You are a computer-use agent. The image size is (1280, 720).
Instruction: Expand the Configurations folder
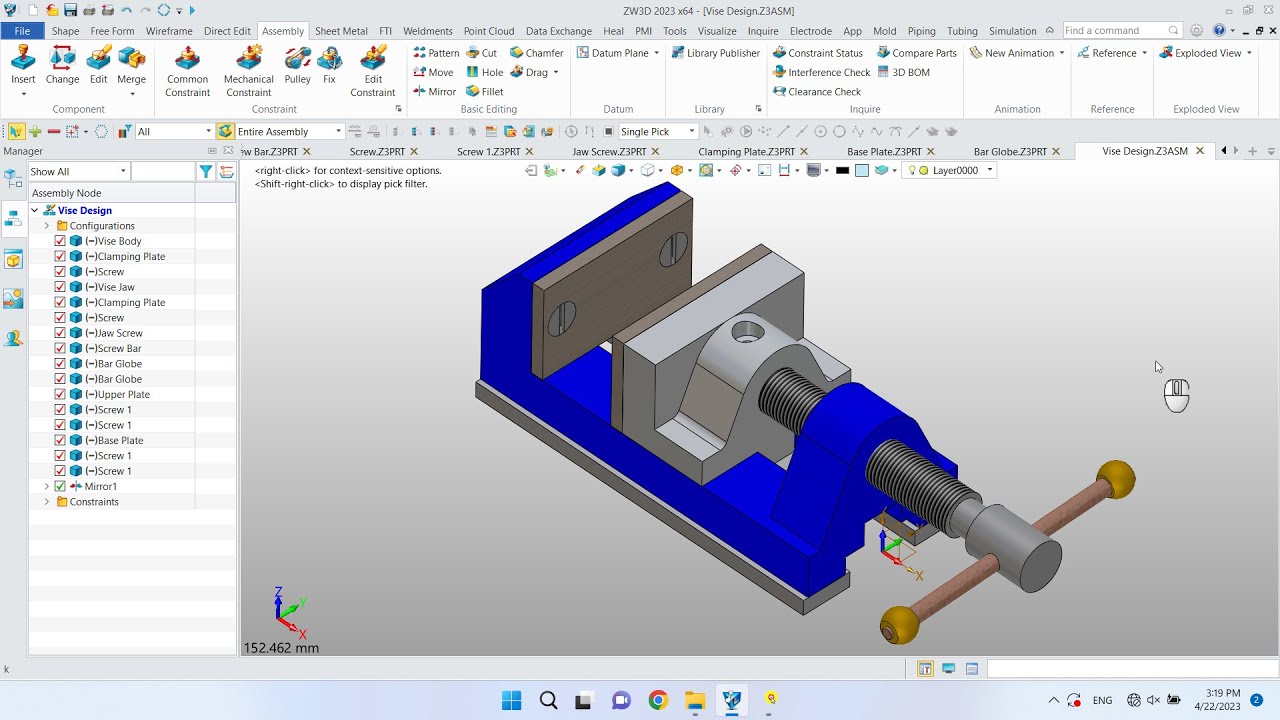tap(46, 226)
